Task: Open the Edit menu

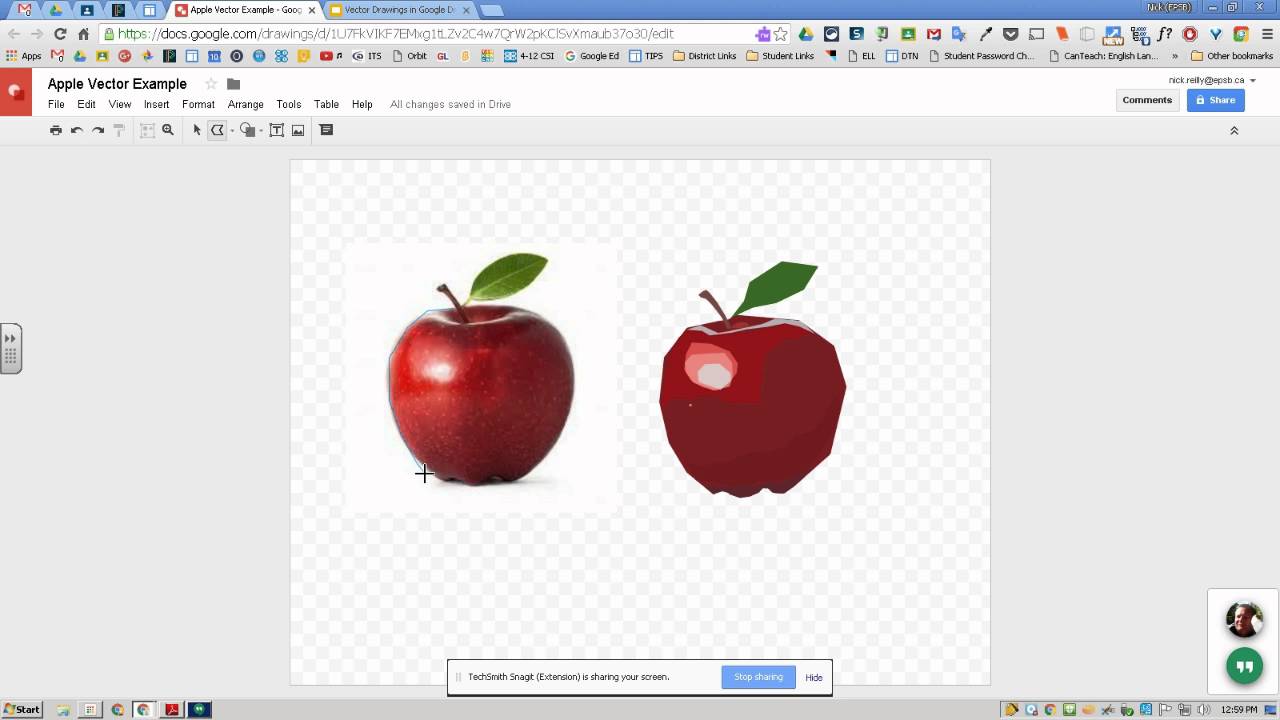Action: click(87, 104)
